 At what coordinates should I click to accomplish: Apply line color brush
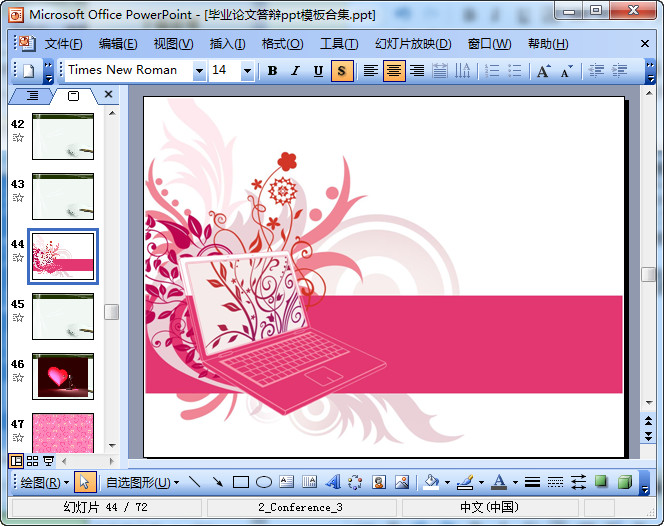465,482
